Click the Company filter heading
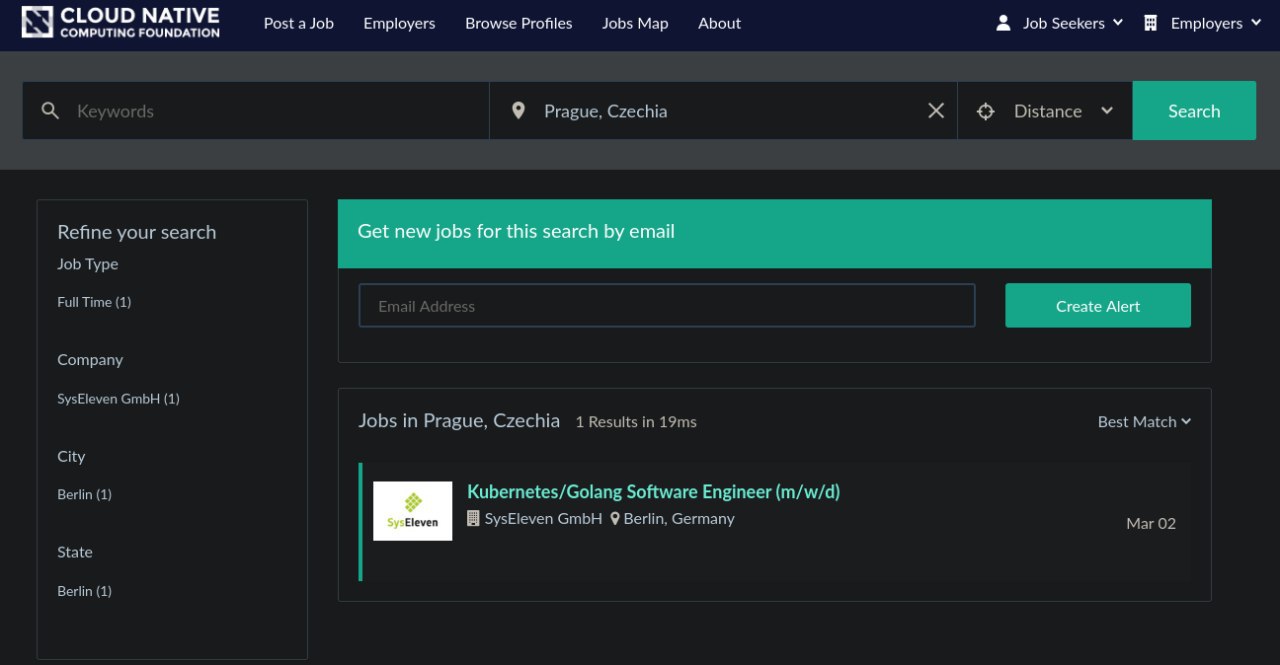Image resolution: width=1280 pixels, height=665 pixels. pos(90,360)
